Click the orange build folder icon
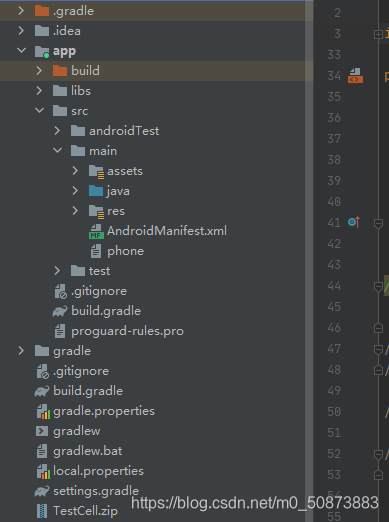Image resolution: width=389 pixels, height=522 pixels. [x=60, y=71]
